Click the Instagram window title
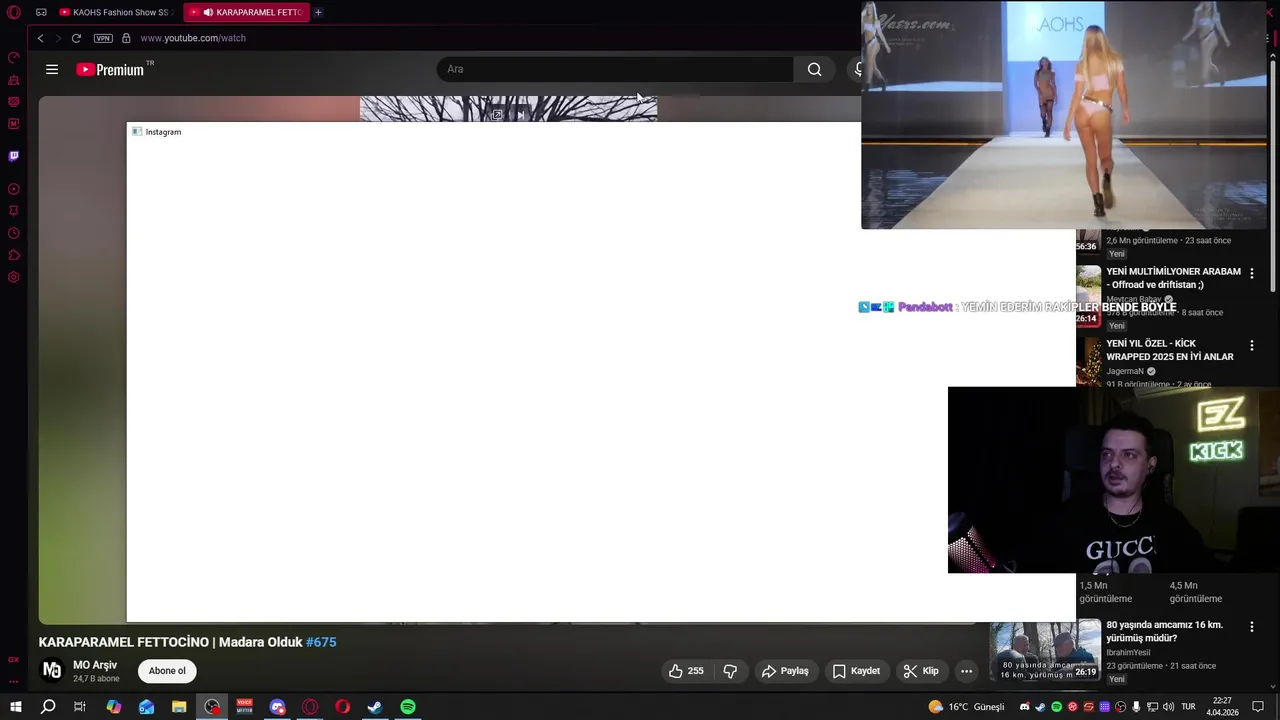The height and width of the screenshot is (720, 1280). point(163,132)
